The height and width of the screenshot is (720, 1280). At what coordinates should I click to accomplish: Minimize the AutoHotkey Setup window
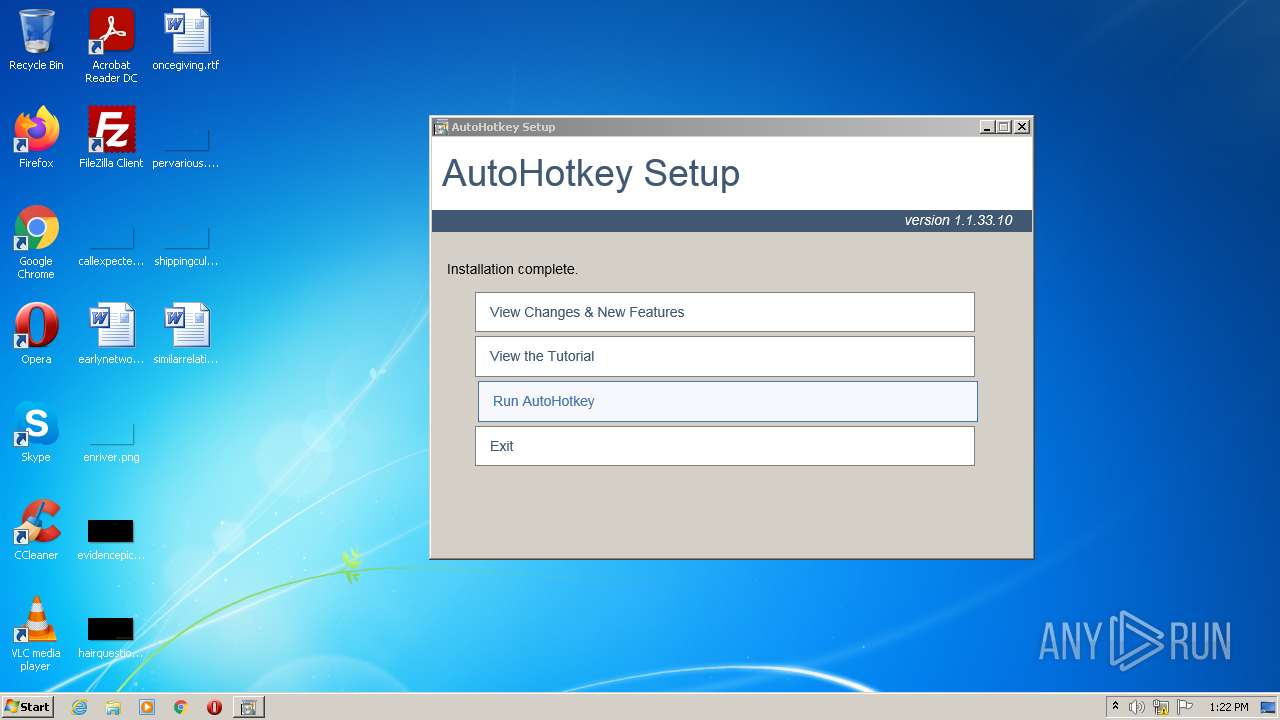[x=987, y=127]
